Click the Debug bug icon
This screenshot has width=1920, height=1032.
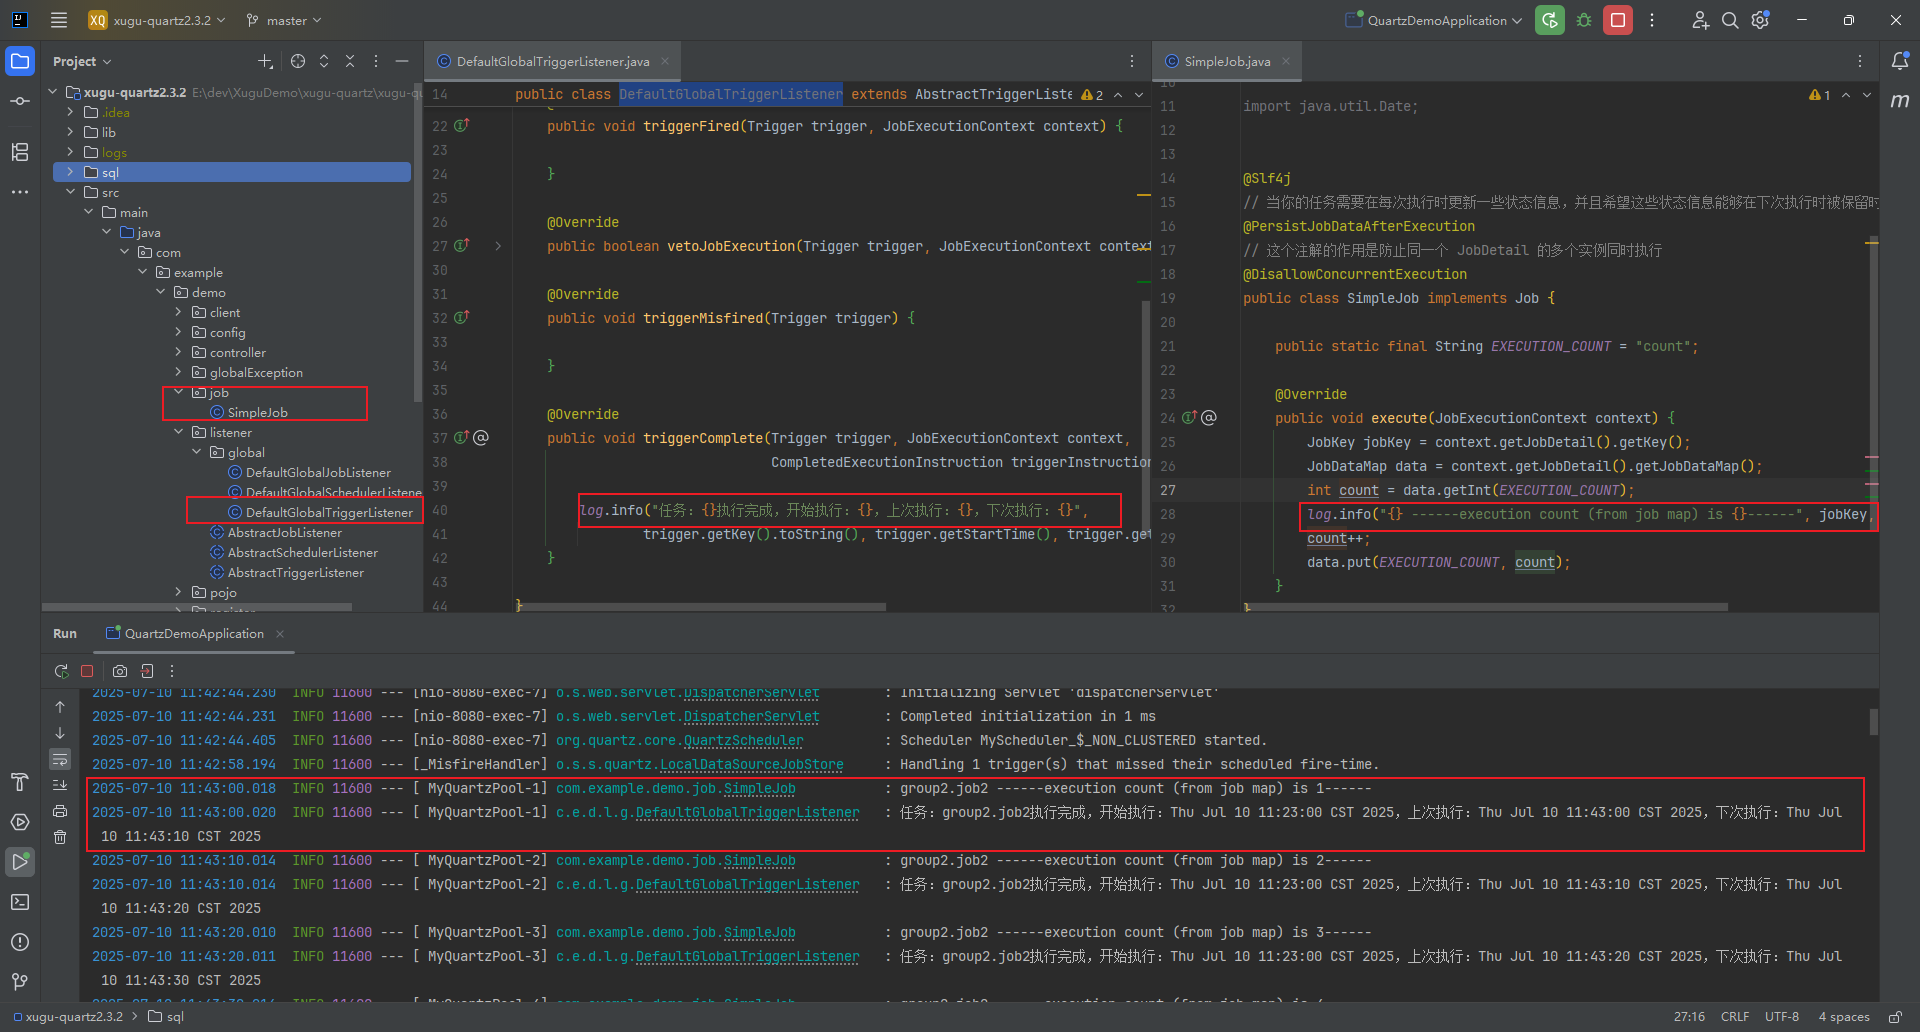(1584, 20)
